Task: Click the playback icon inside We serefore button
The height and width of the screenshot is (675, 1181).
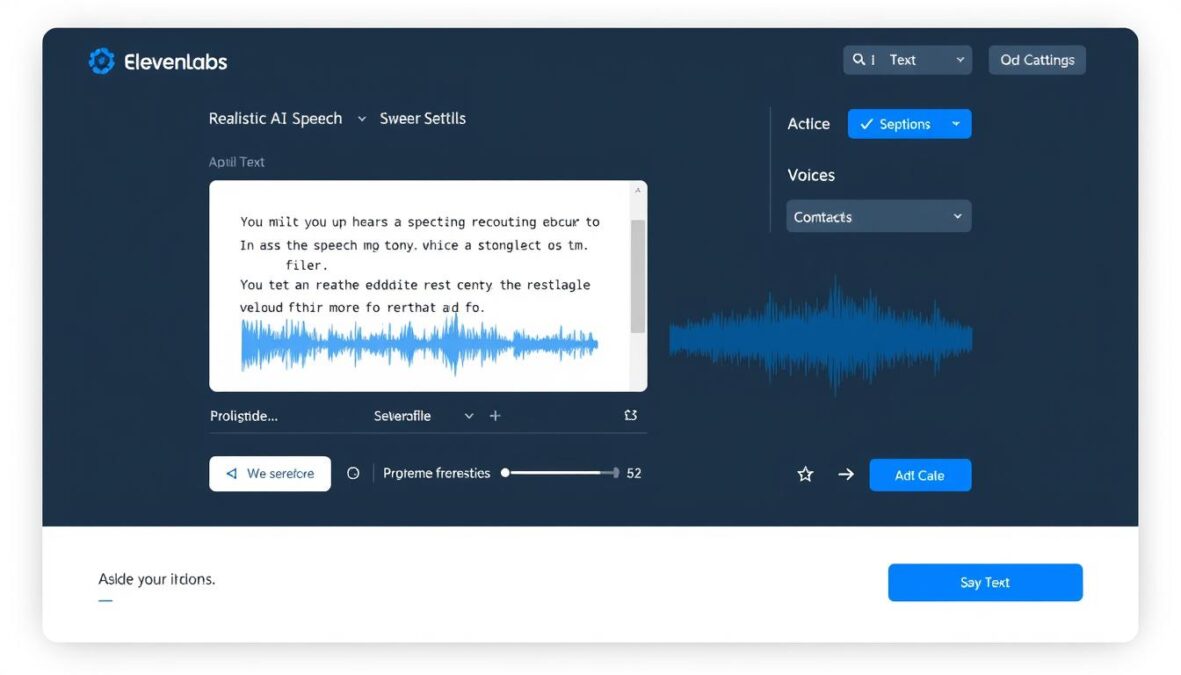Action: click(231, 473)
